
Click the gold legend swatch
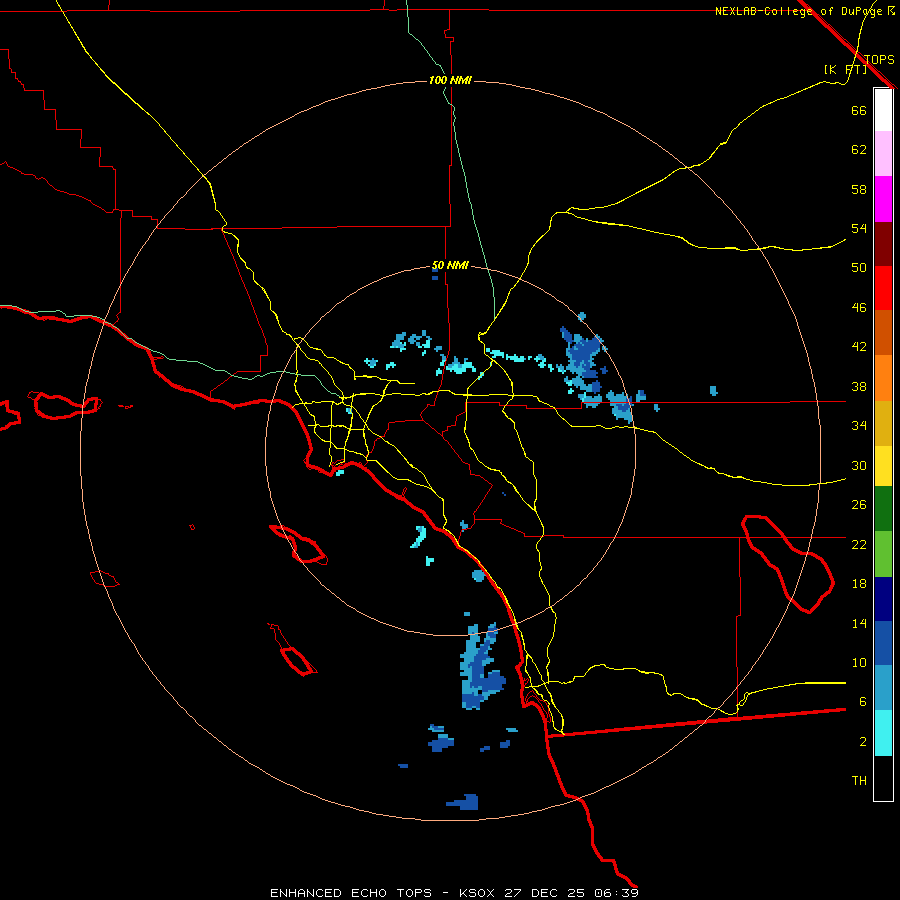883,423
